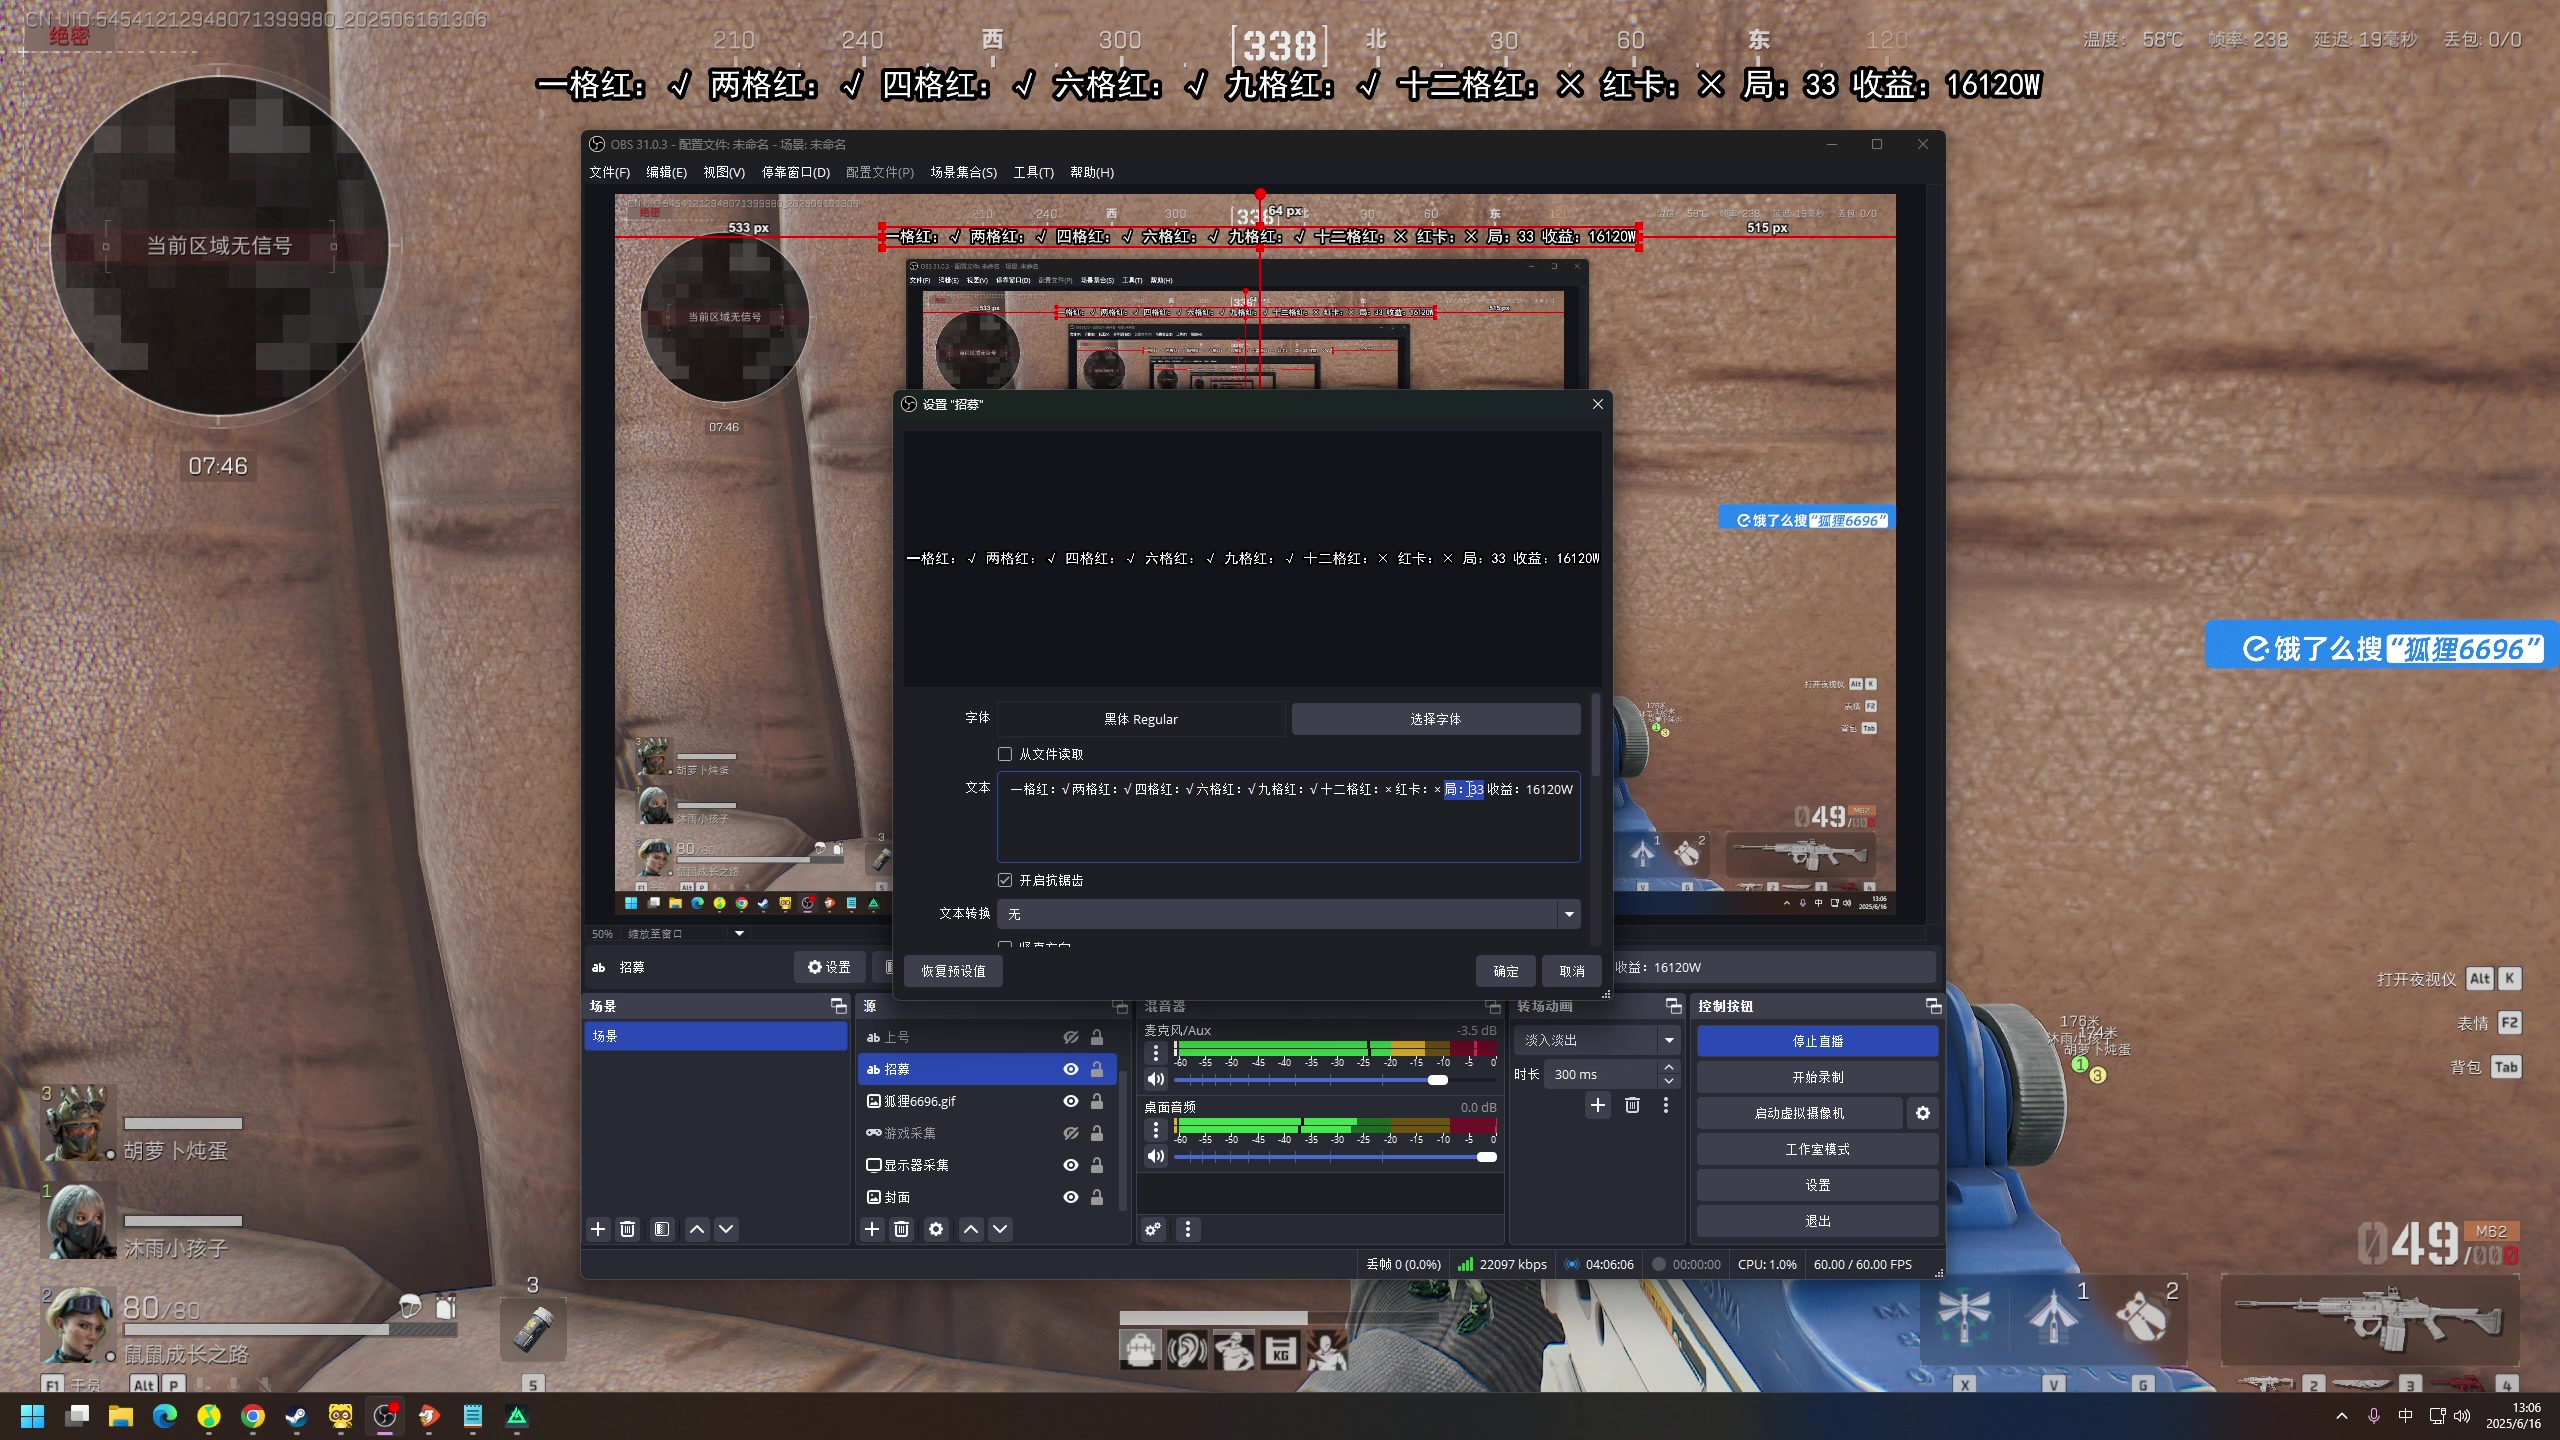Open scene filters icon in Scenes panel

662,1229
